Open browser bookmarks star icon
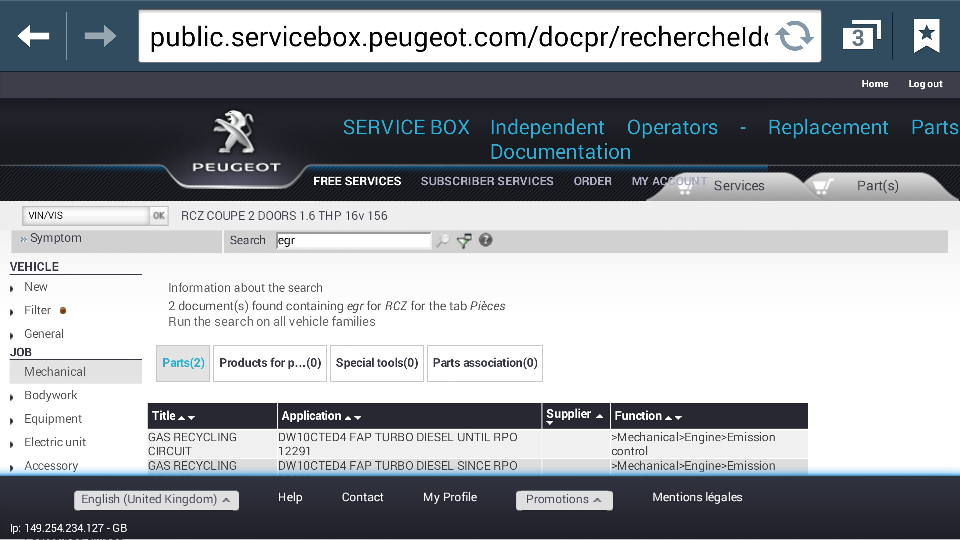Image resolution: width=960 pixels, height=540 pixels. tap(926, 36)
